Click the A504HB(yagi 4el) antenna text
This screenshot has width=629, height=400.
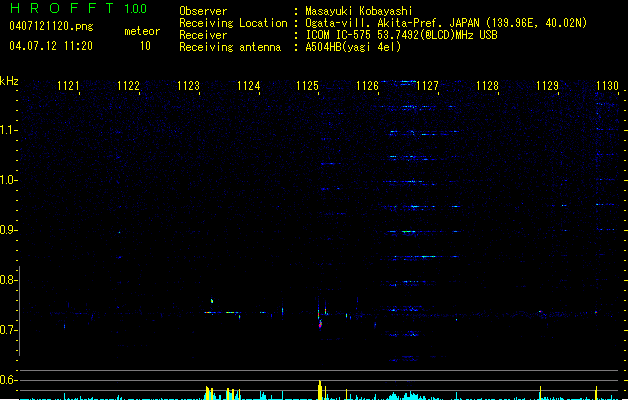pyautogui.click(x=353, y=47)
